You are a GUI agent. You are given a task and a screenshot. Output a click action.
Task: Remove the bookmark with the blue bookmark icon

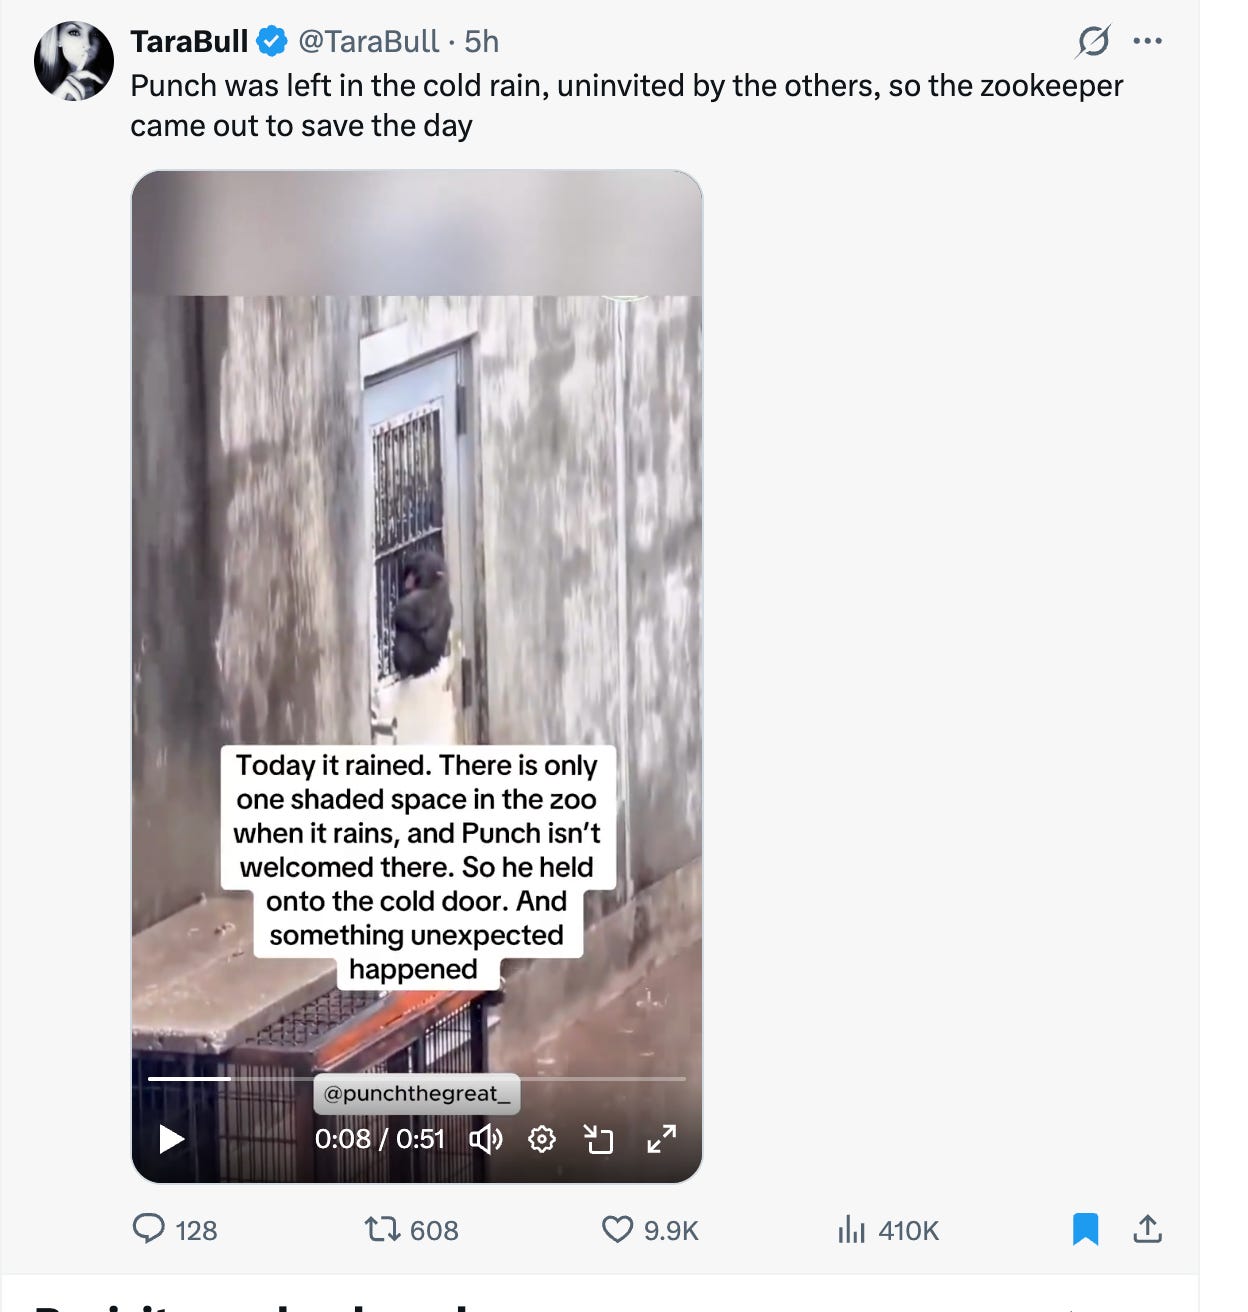click(x=1085, y=1229)
